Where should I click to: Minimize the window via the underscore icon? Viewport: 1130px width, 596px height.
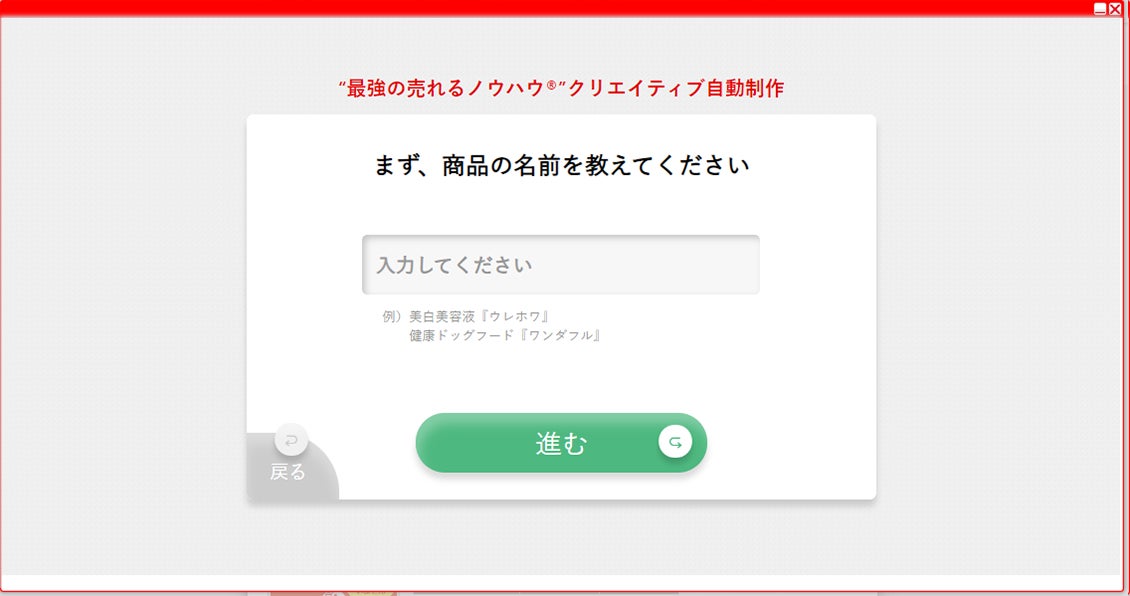(x=1100, y=9)
